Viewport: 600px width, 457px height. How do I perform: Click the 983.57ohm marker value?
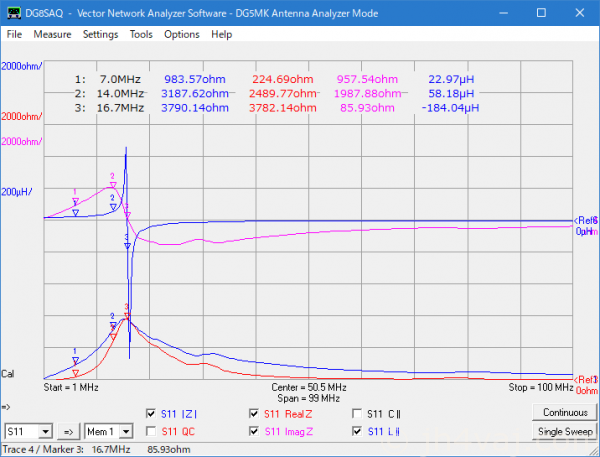point(195,79)
